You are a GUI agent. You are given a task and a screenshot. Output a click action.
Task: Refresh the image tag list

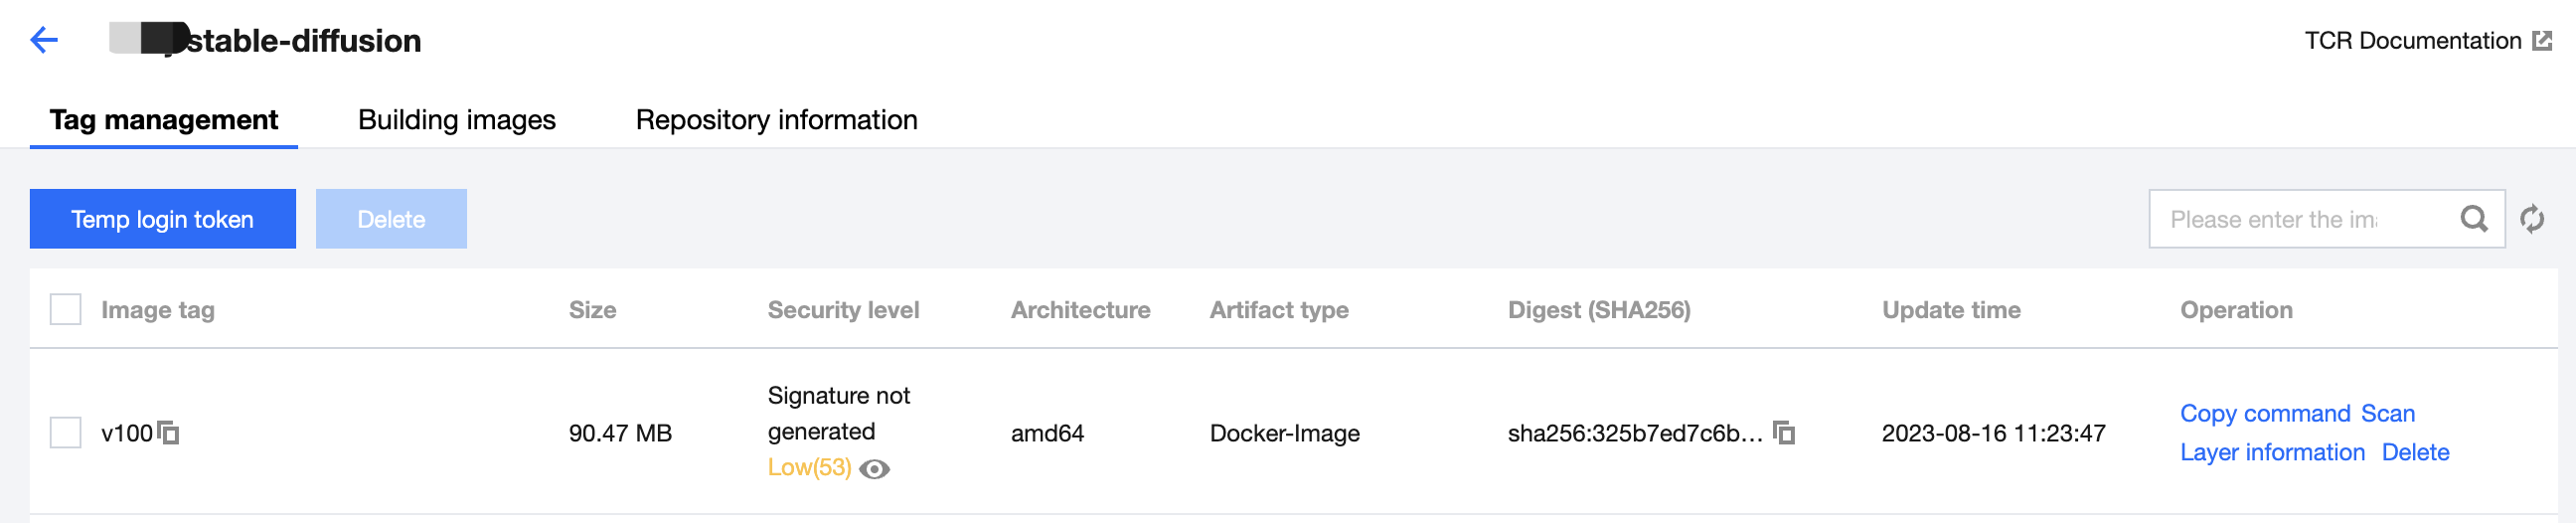coord(2531,219)
